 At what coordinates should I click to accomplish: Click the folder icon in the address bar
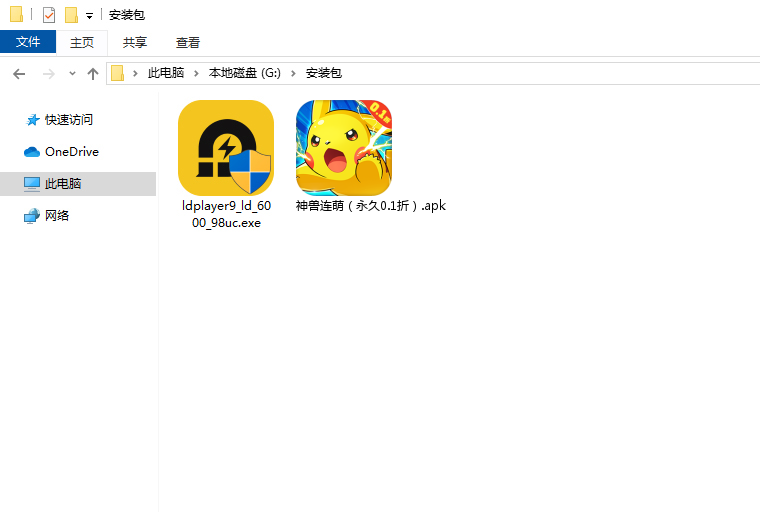118,73
